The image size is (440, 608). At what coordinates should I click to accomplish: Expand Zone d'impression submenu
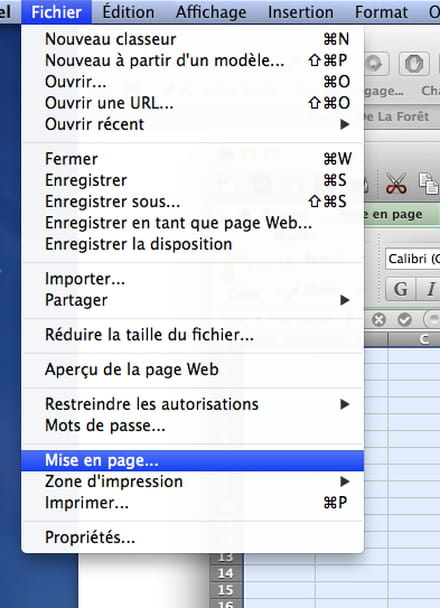click(x=193, y=482)
